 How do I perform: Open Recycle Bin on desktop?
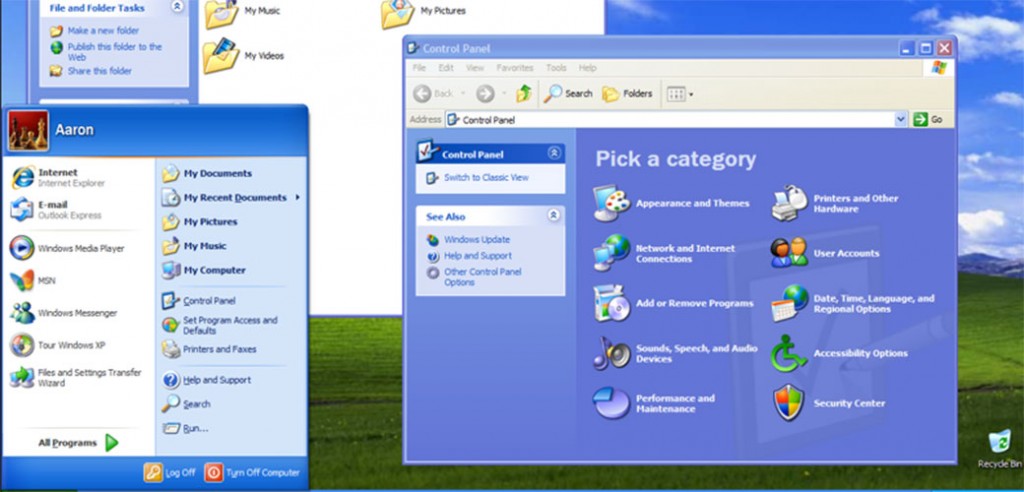point(999,448)
